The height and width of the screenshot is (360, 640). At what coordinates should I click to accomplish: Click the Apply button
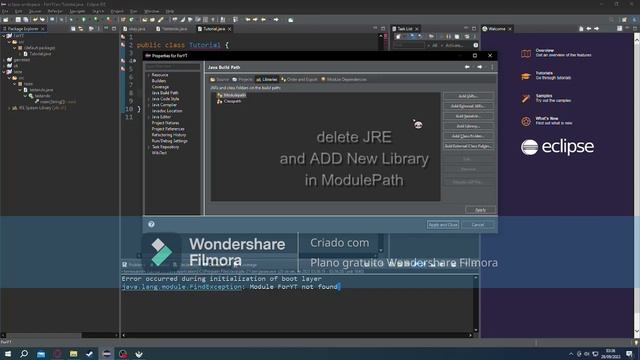pos(480,210)
